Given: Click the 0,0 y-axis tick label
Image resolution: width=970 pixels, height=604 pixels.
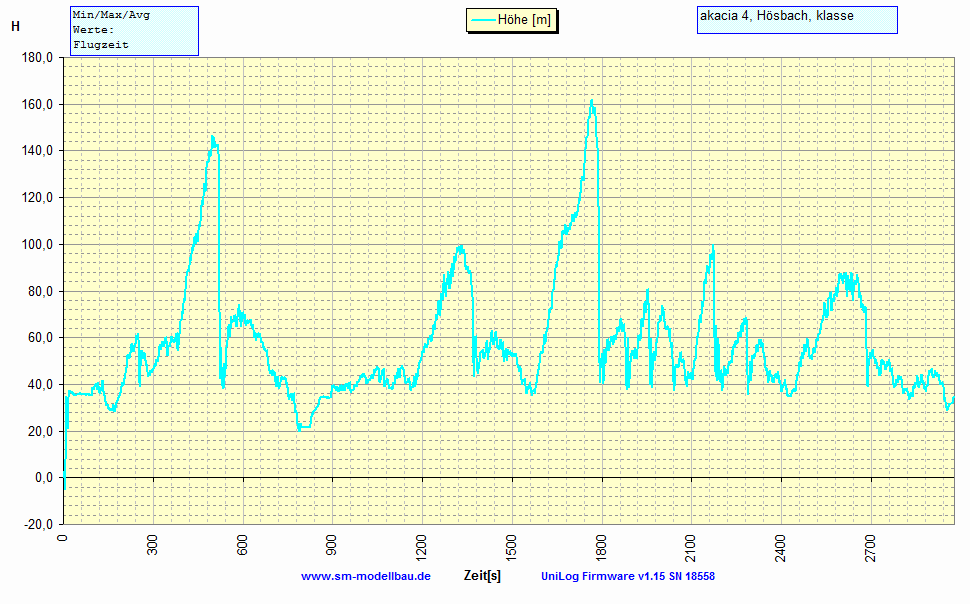Looking at the screenshot, I should (x=43, y=478).
